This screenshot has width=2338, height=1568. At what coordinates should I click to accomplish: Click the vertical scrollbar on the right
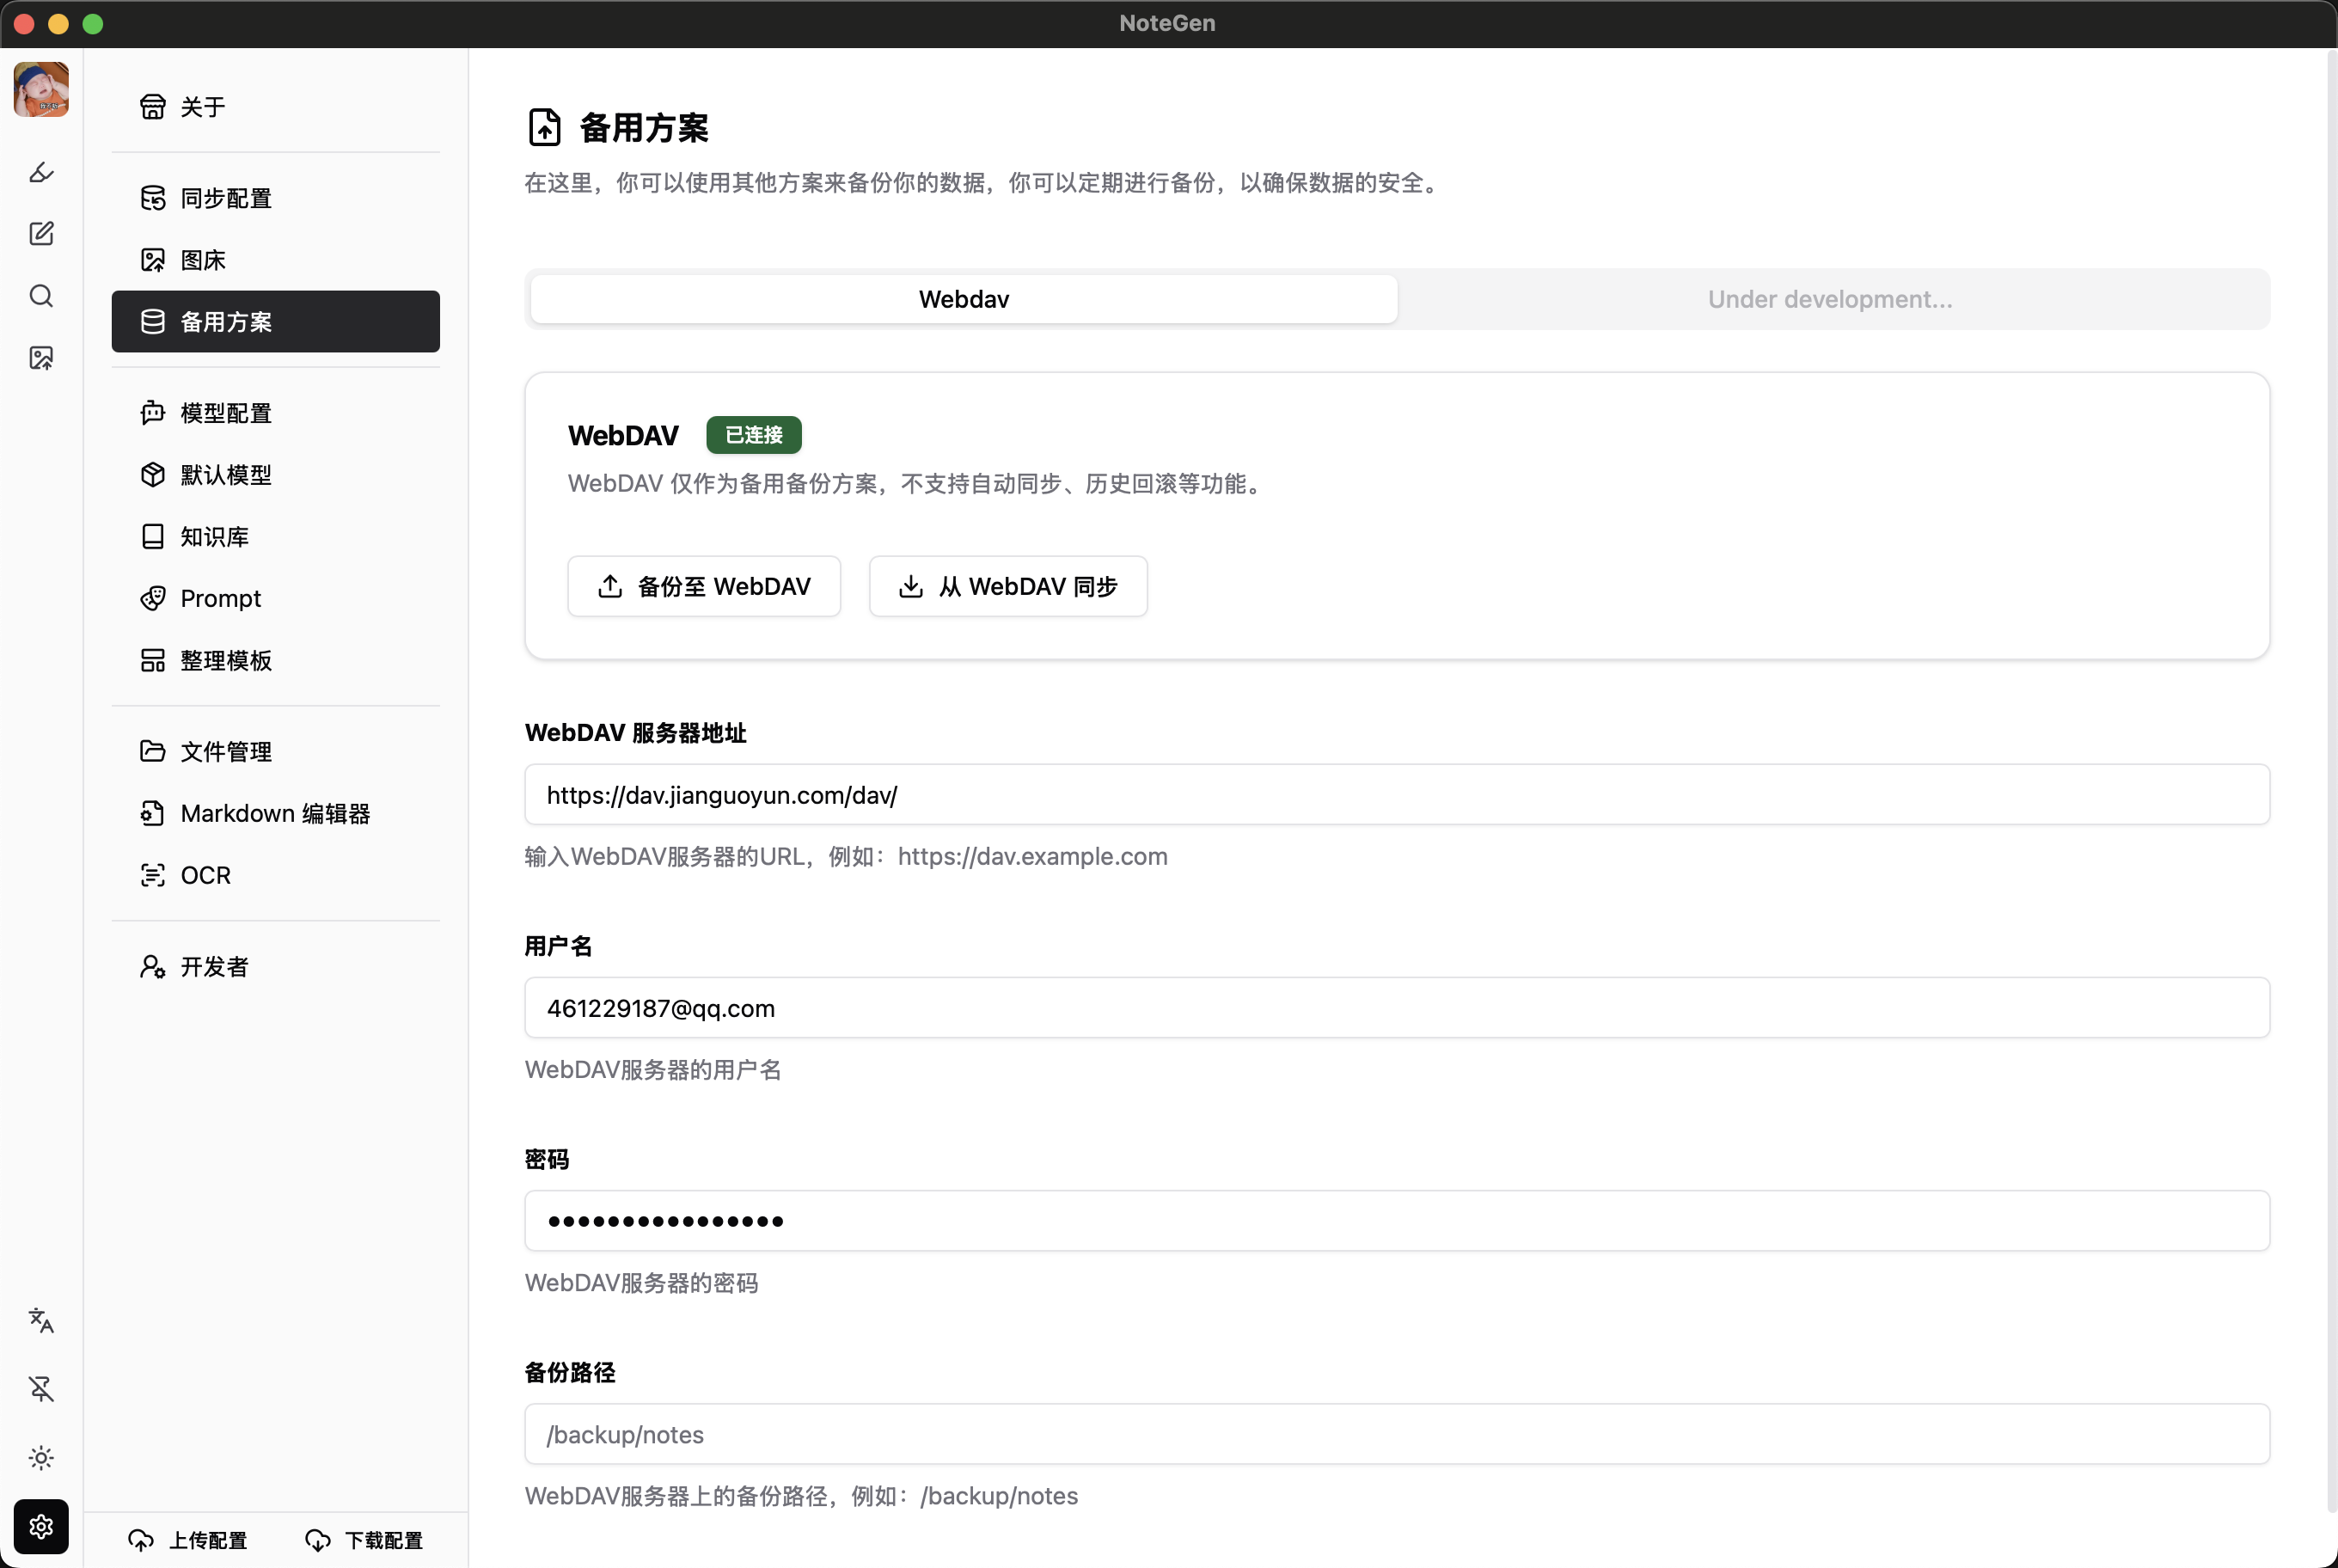click(x=2331, y=780)
